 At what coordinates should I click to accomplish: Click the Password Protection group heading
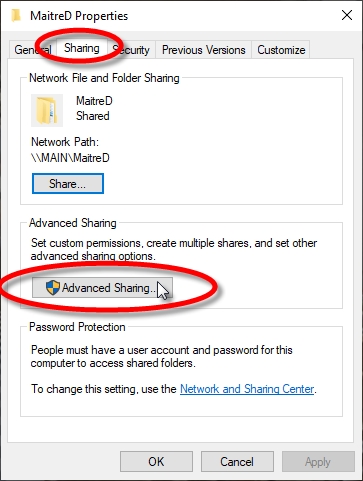click(x=77, y=327)
